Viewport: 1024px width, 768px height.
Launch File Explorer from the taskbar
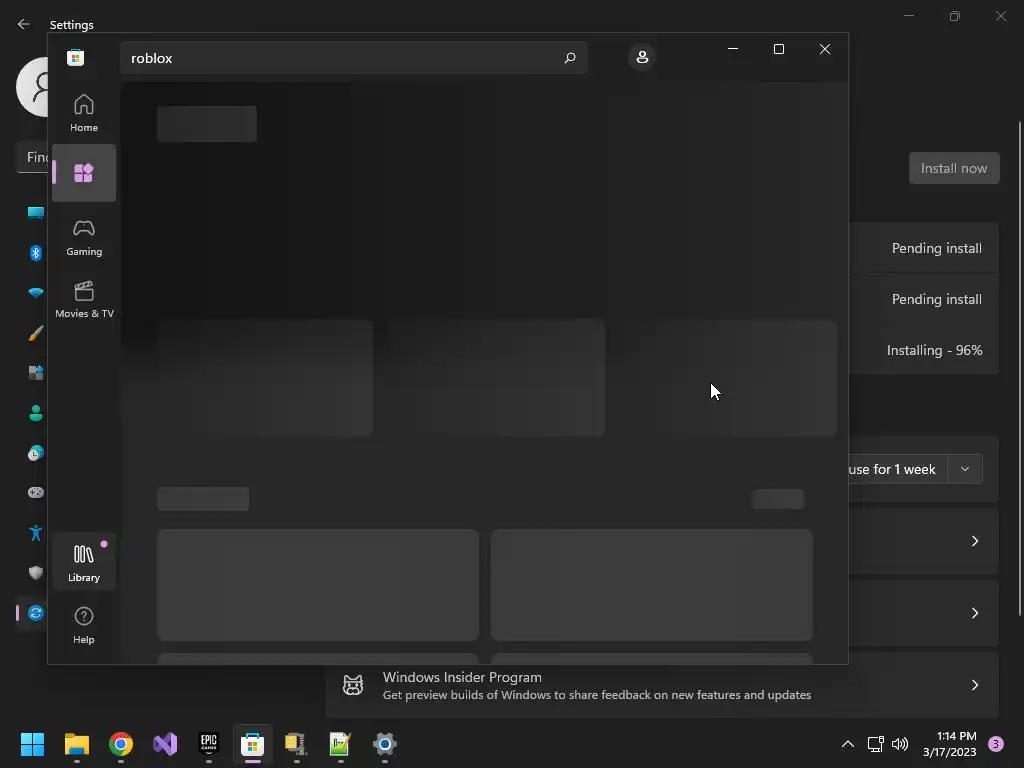(x=77, y=744)
